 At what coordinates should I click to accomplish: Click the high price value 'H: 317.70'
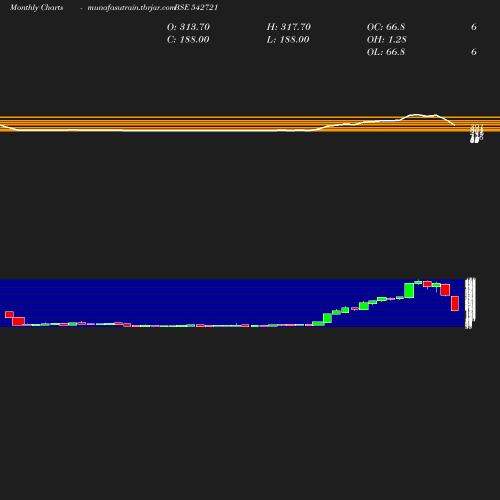(289, 27)
